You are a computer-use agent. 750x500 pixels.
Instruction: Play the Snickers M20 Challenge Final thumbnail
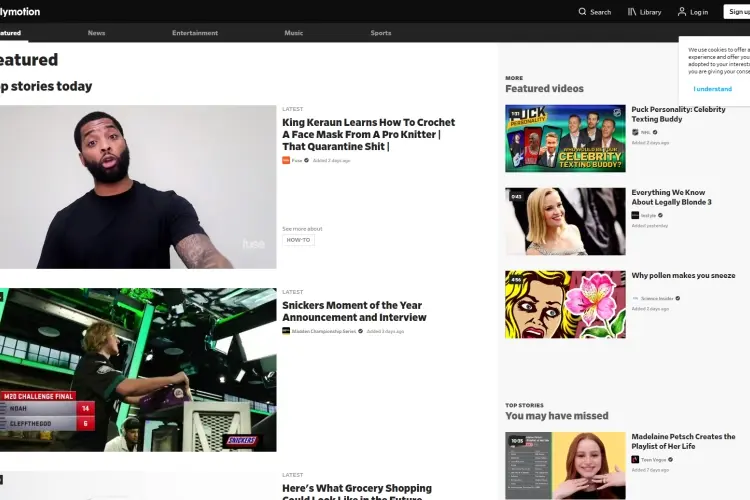pyautogui.click(x=138, y=370)
